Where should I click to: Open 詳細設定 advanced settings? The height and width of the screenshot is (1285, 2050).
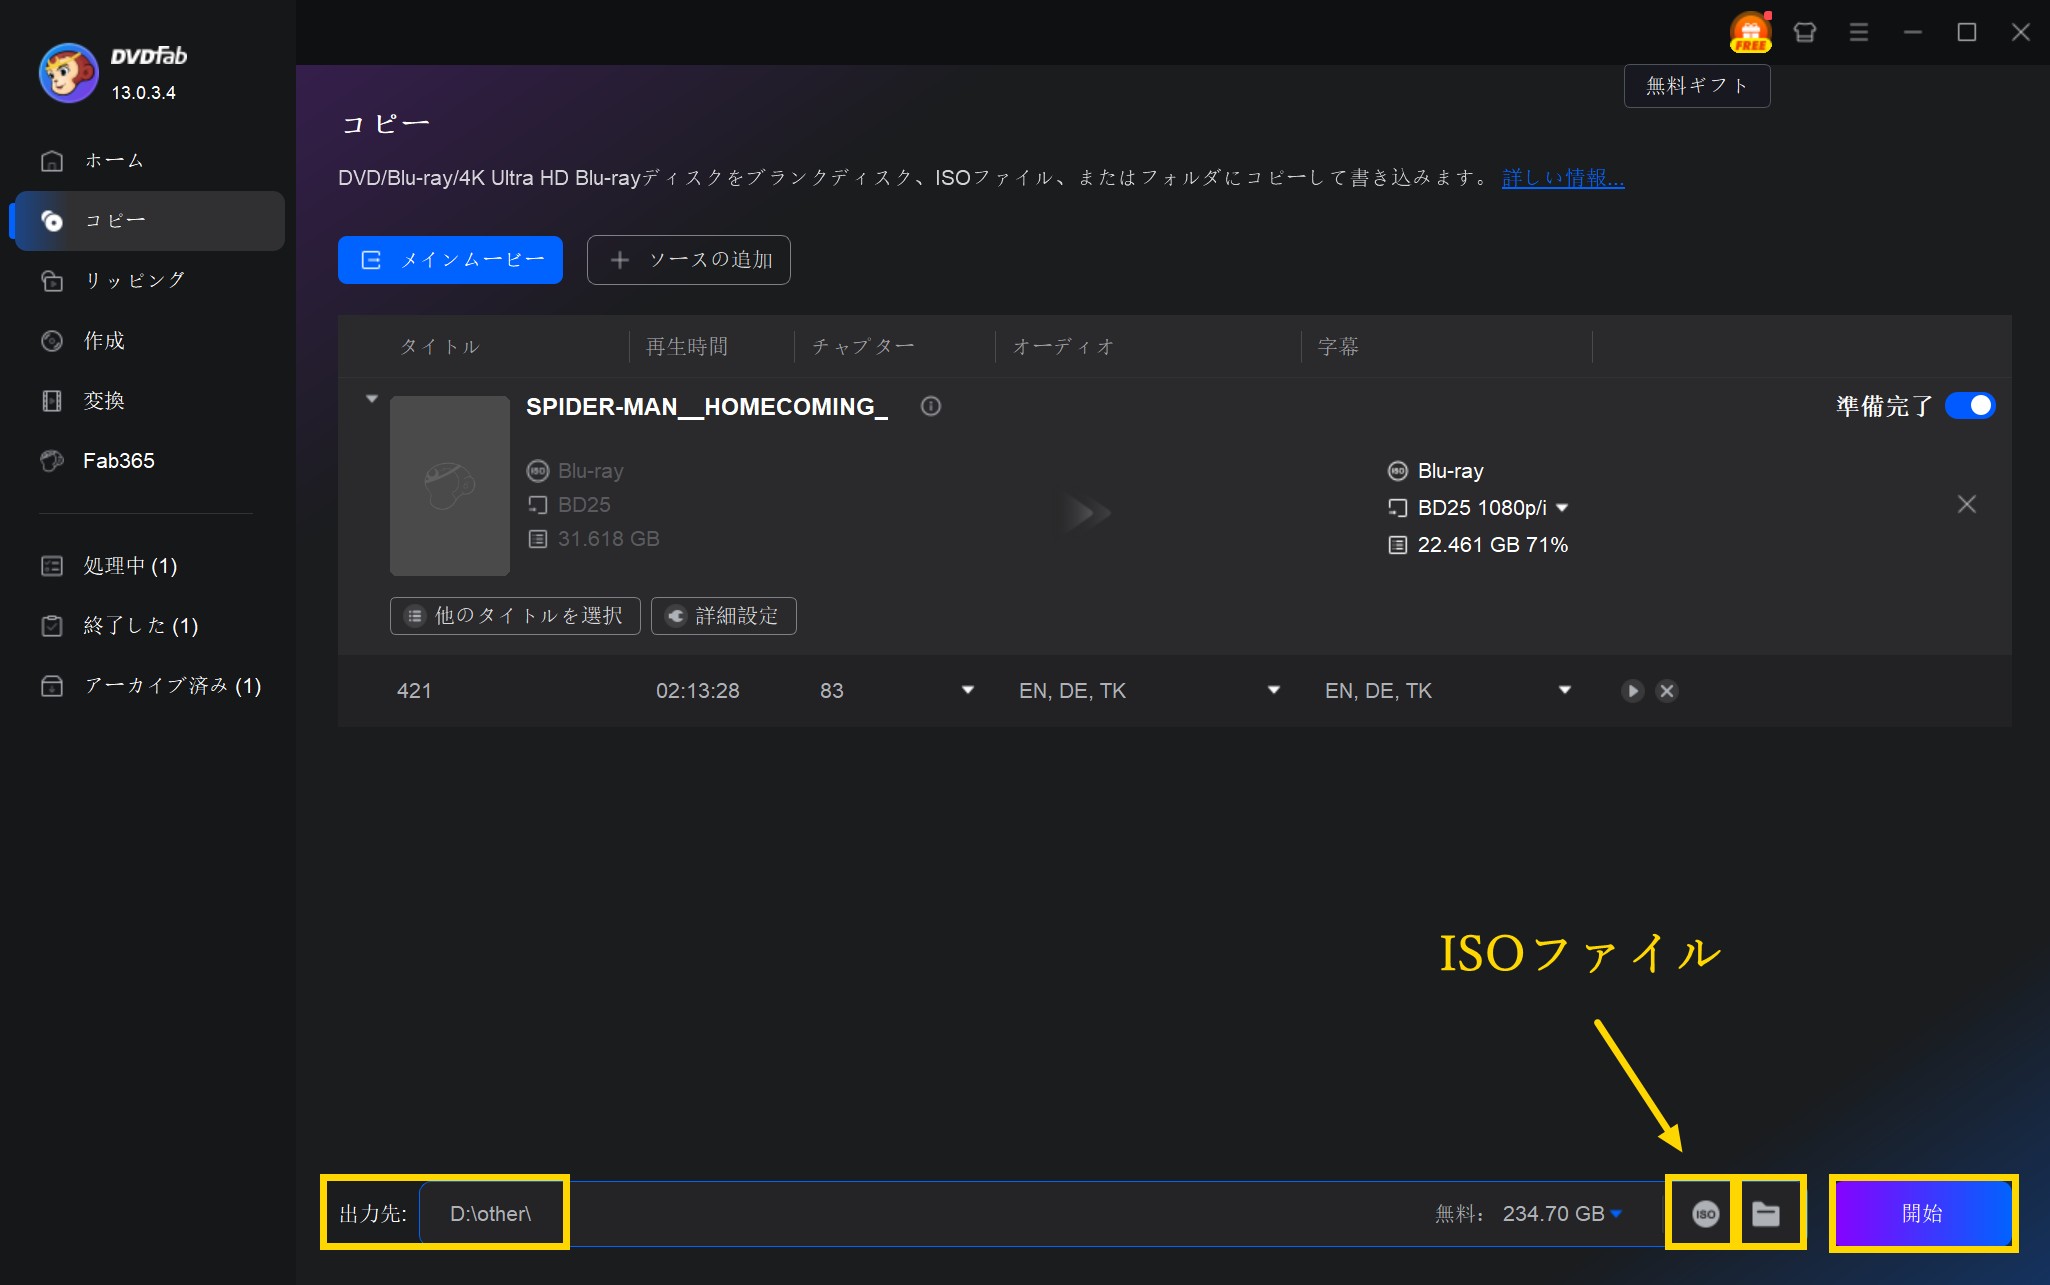(x=724, y=616)
